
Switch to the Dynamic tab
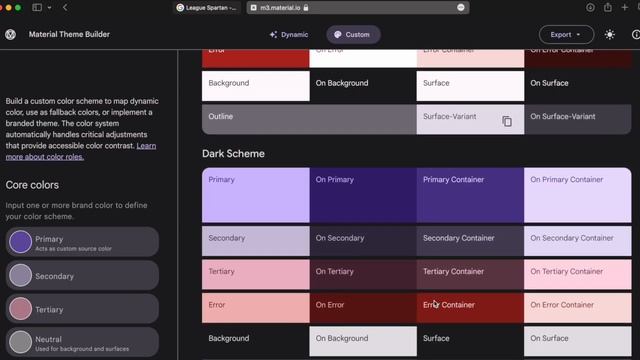289,35
